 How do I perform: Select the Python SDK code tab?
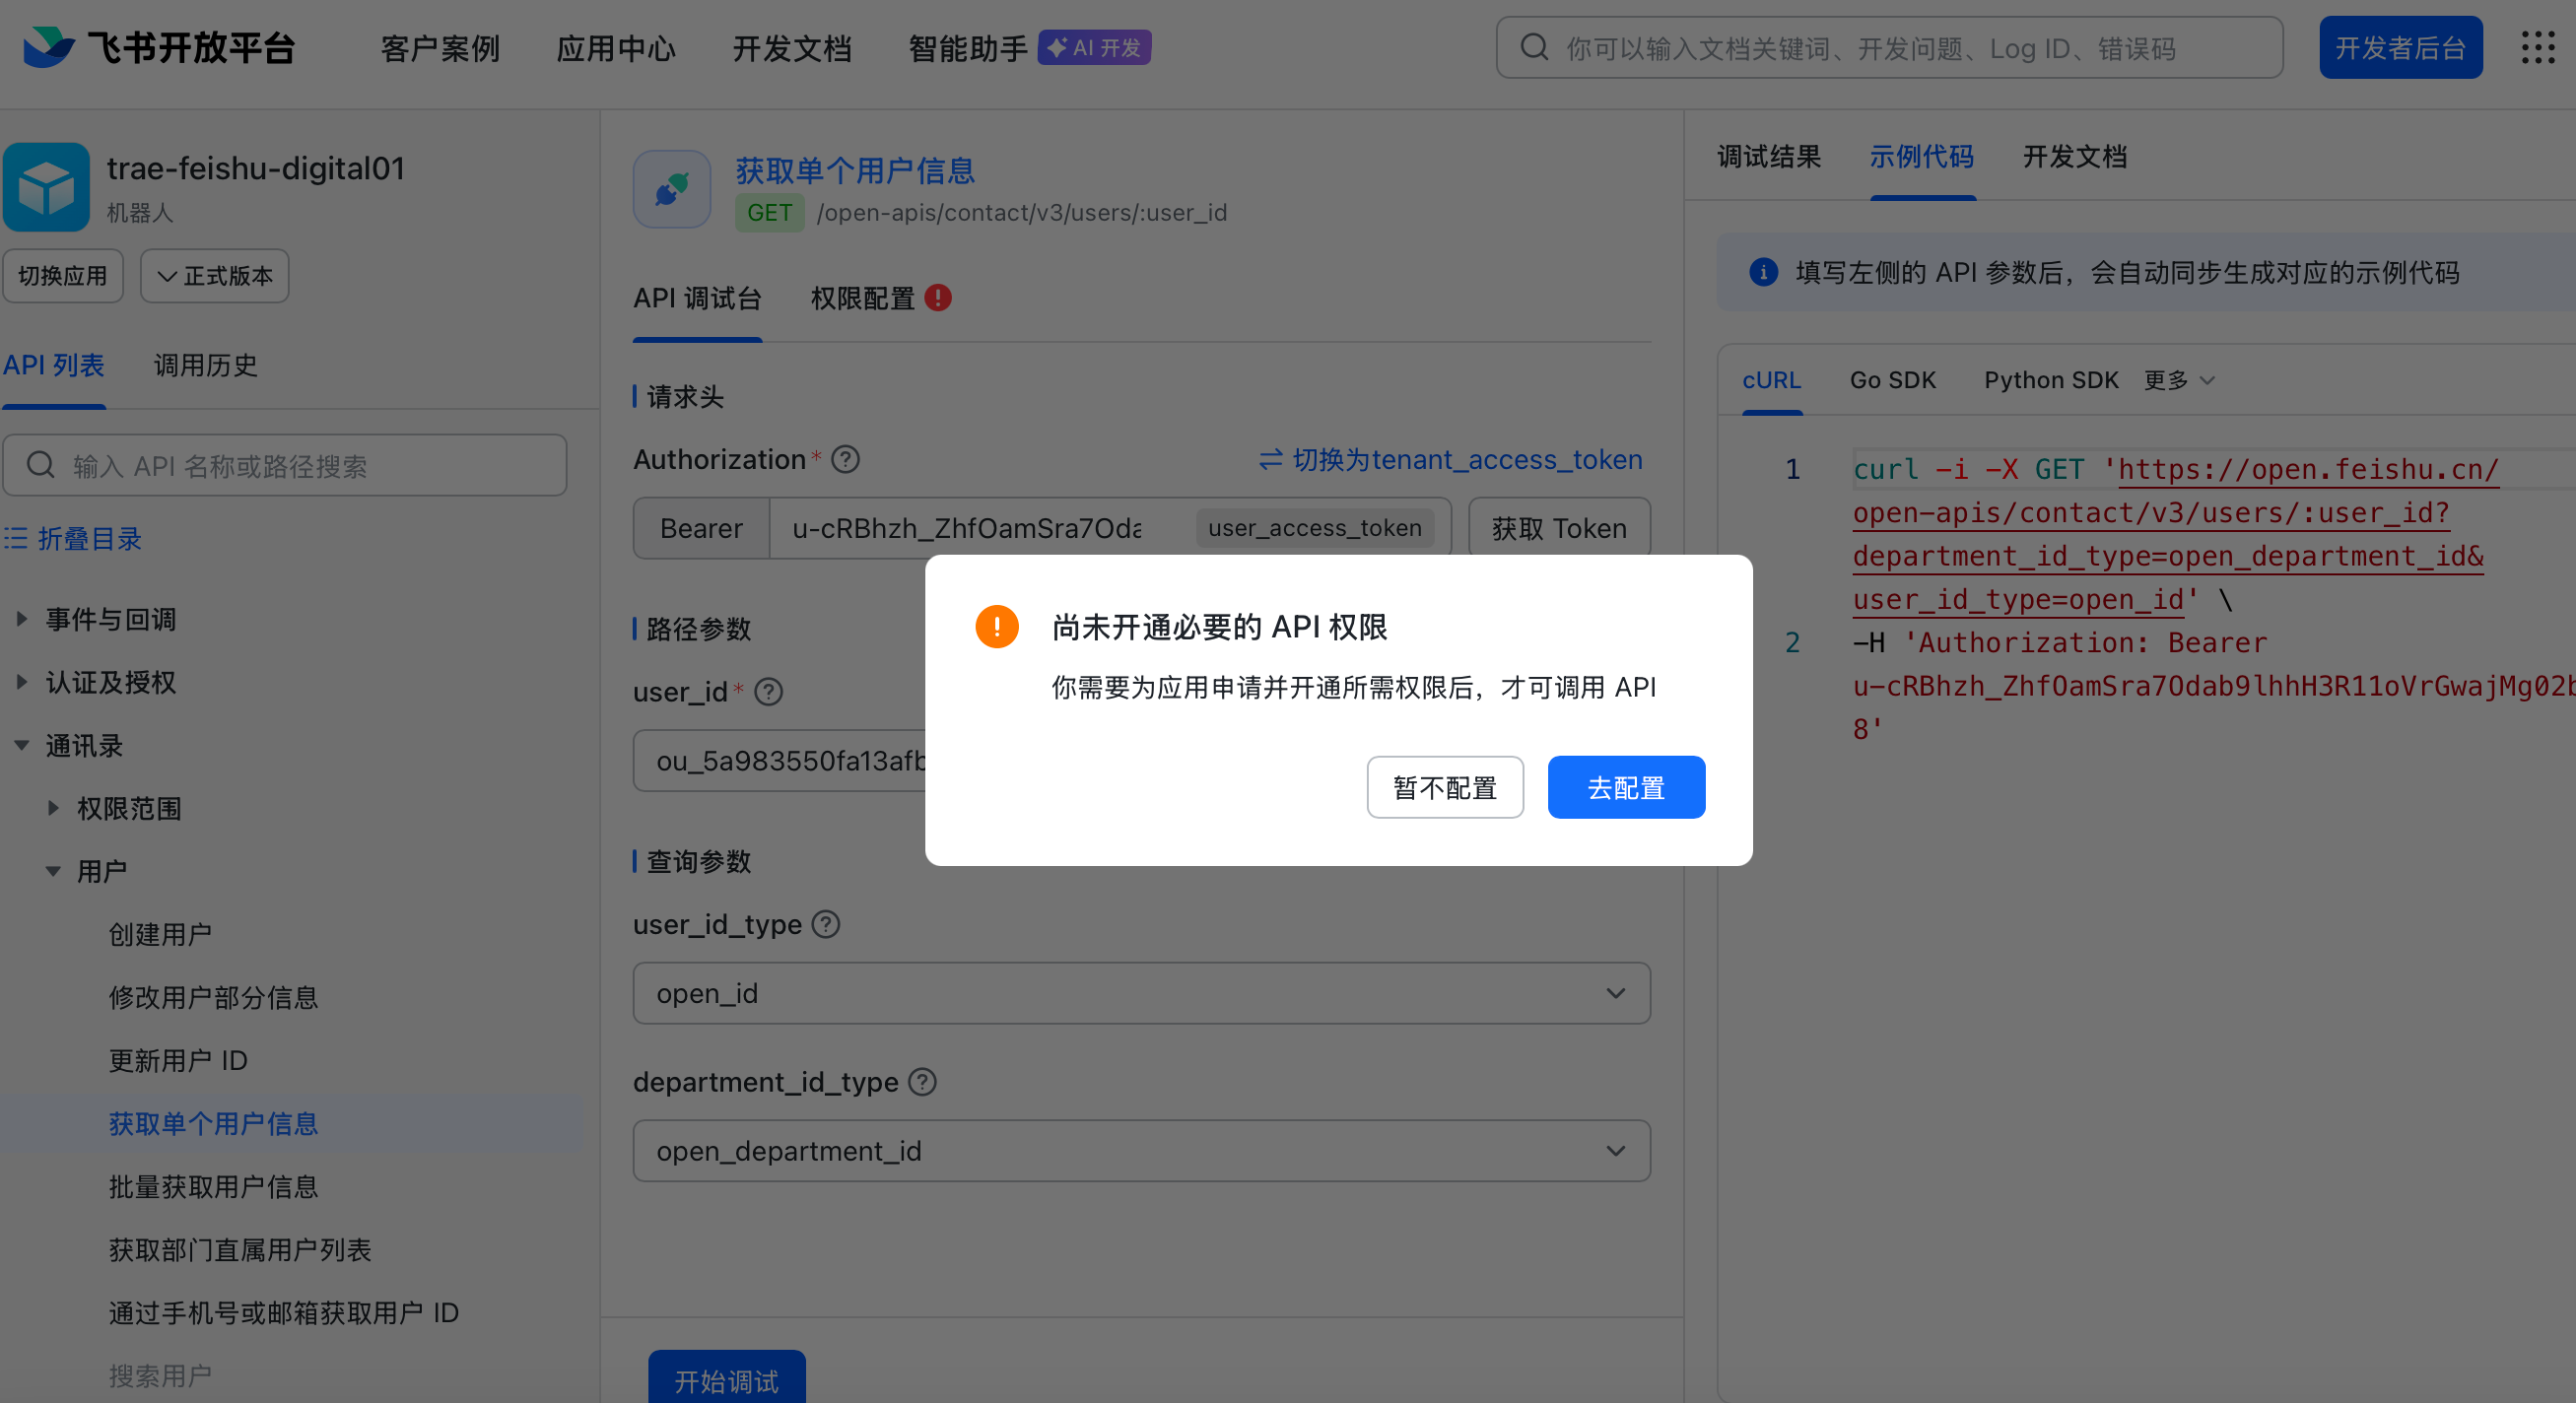pyautogui.click(x=2051, y=380)
